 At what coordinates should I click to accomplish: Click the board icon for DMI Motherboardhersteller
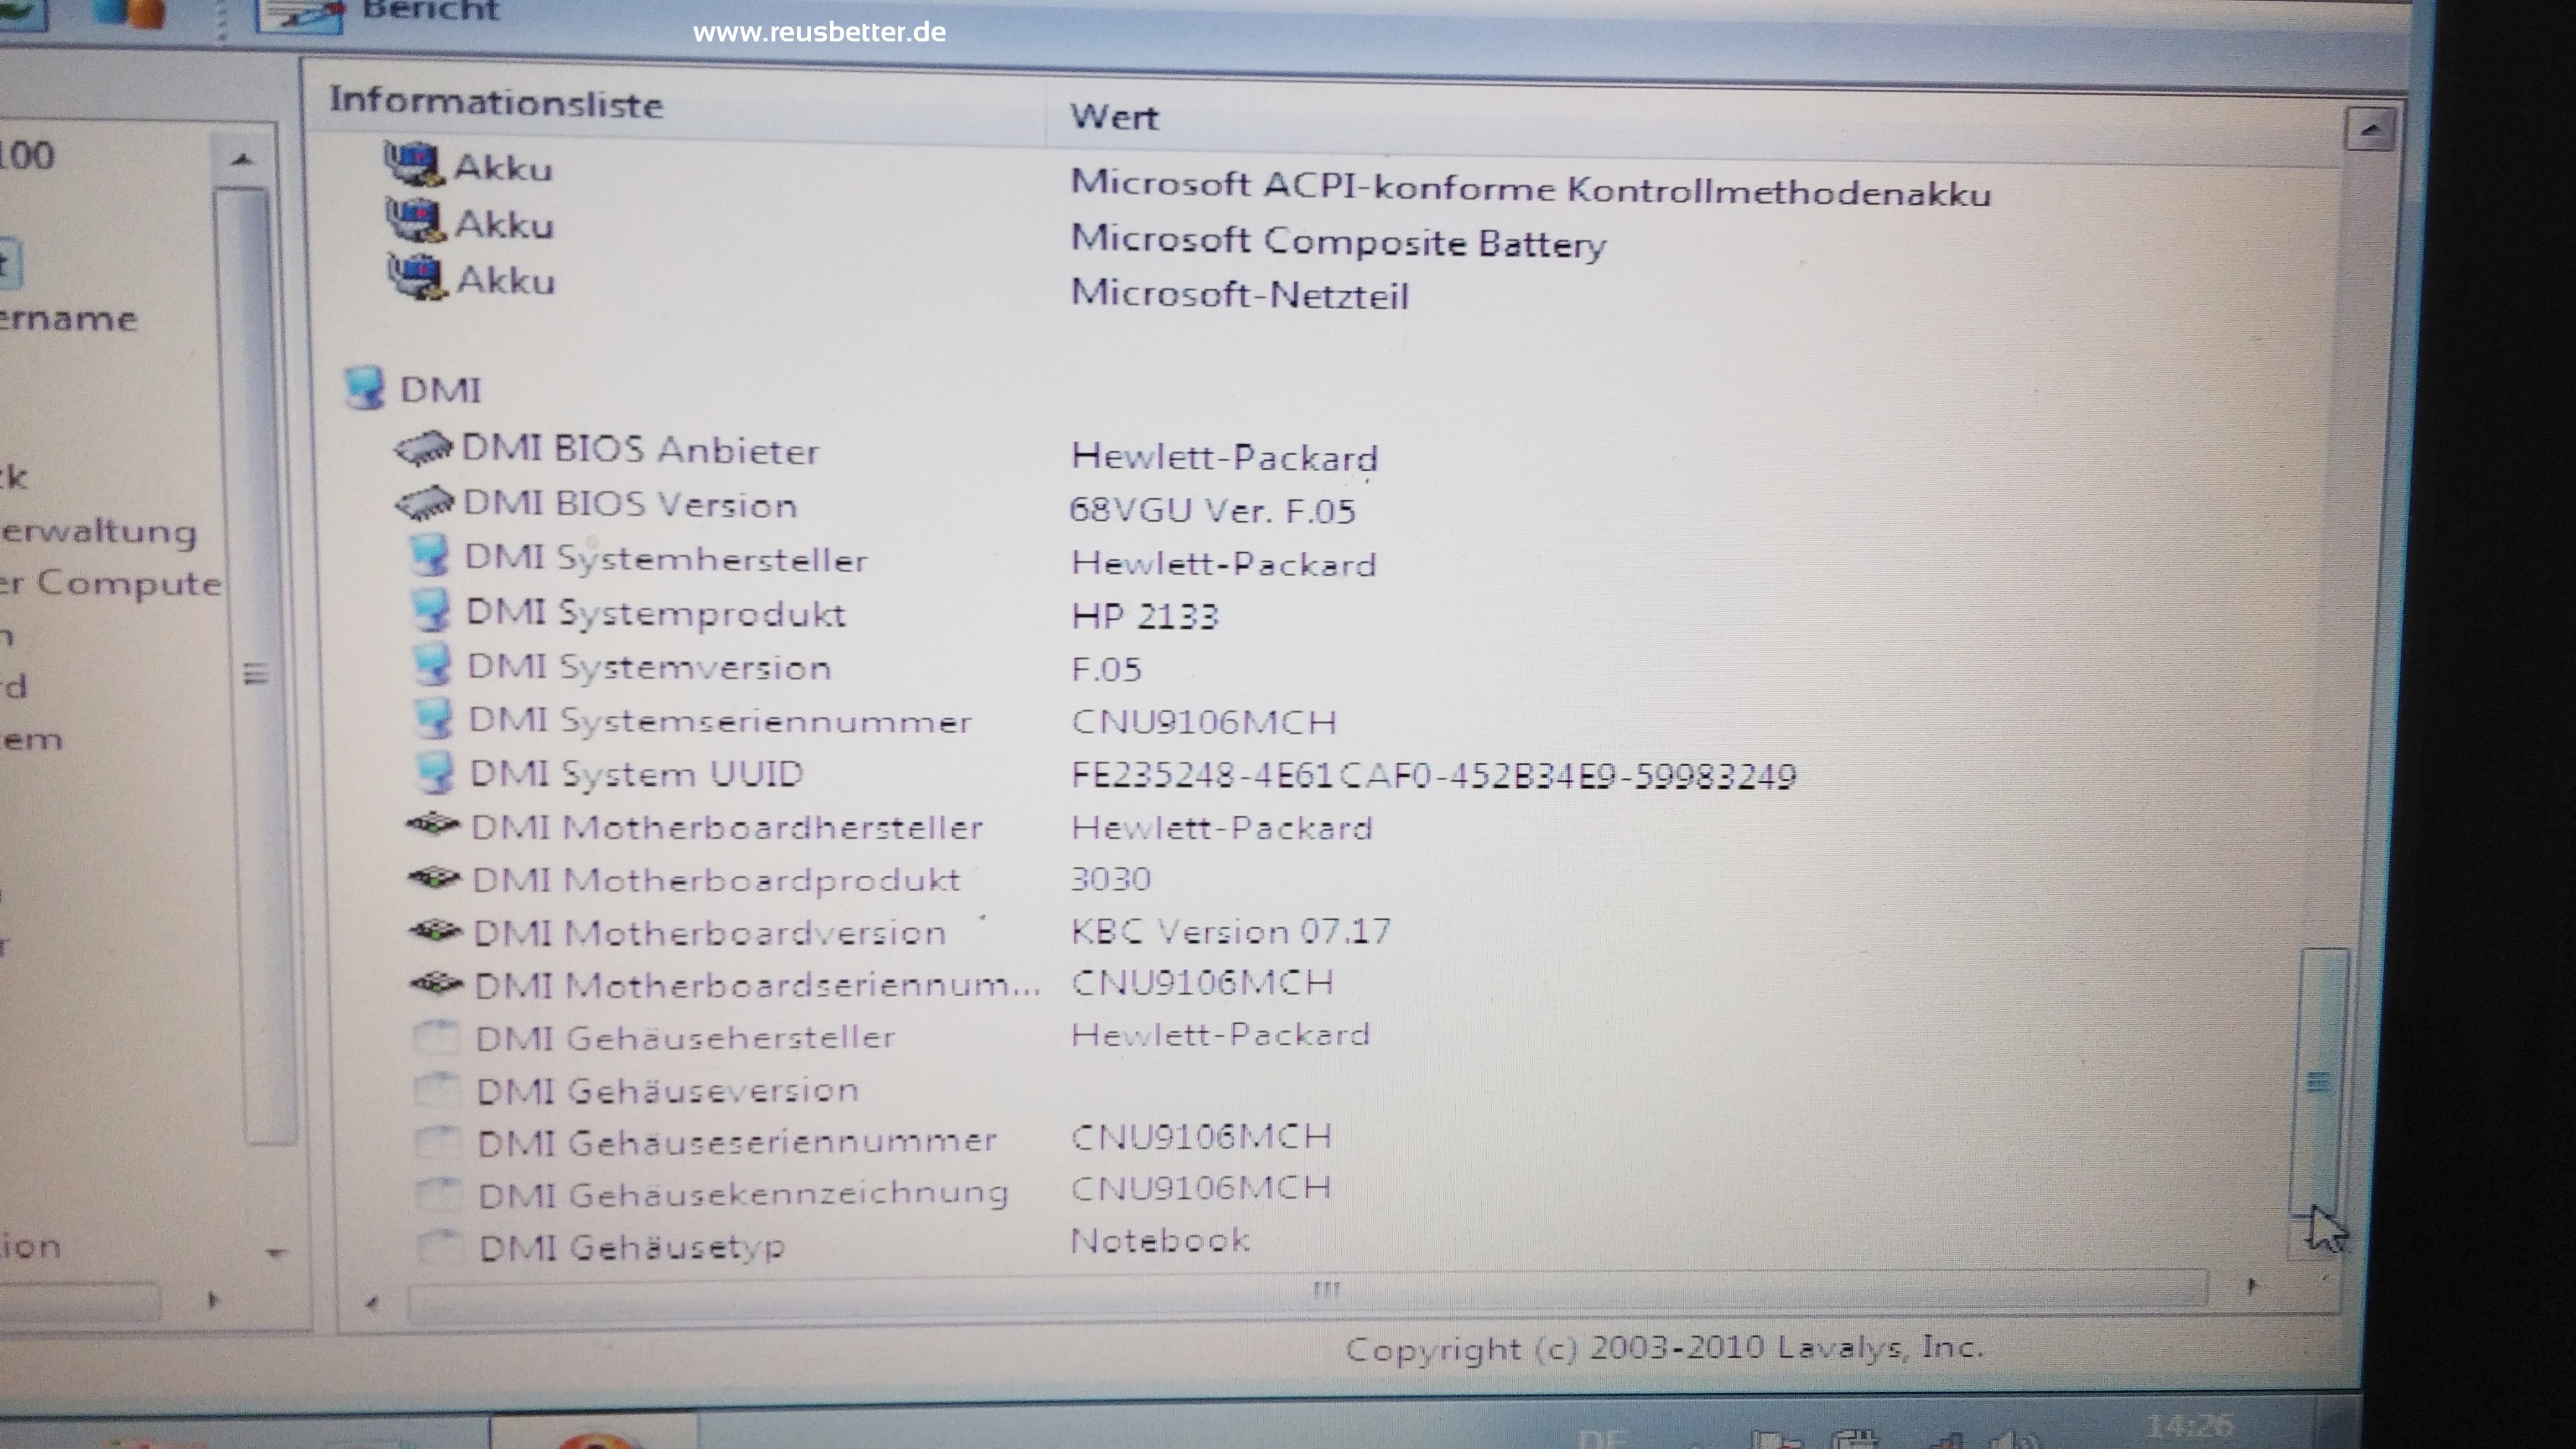pos(434,825)
